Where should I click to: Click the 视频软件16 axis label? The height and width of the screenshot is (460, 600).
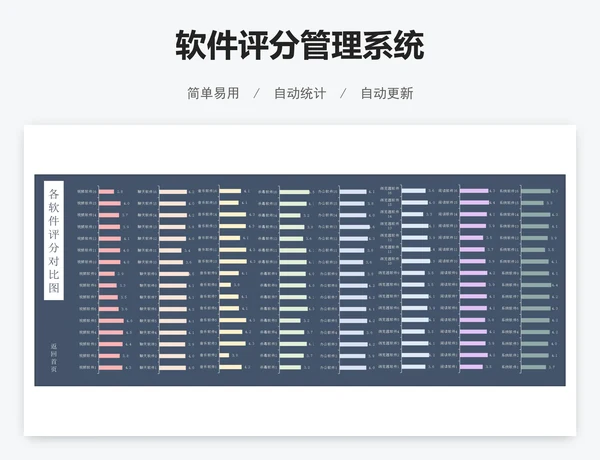[87, 191]
